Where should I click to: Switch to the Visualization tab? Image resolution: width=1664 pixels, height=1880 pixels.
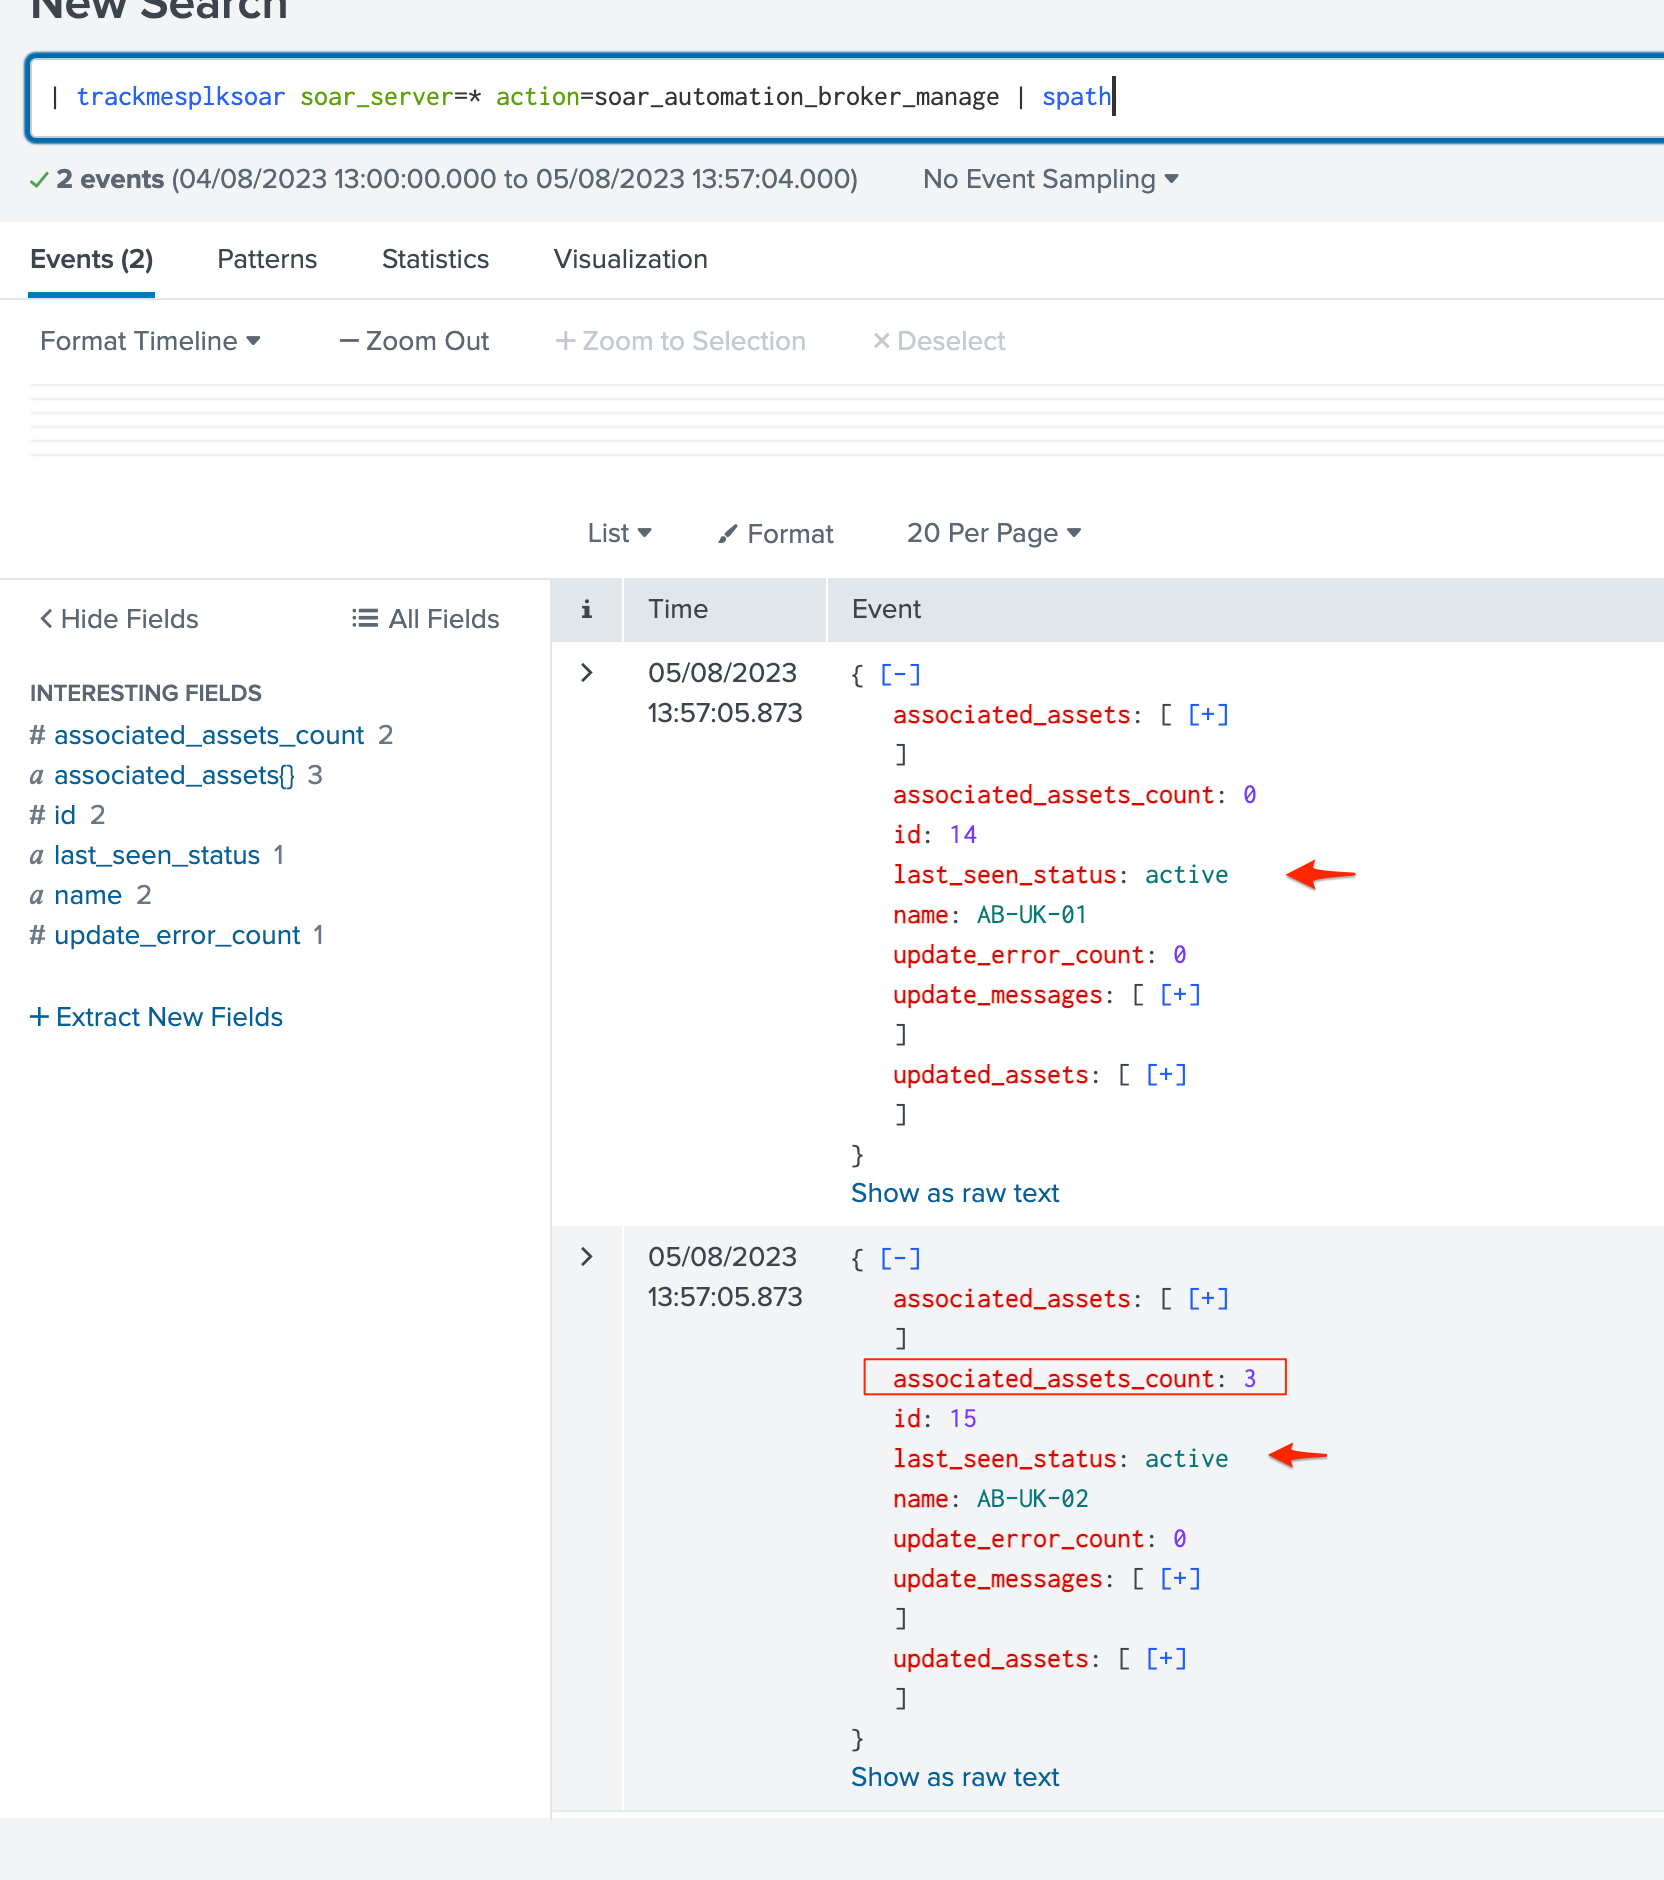(x=631, y=259)
